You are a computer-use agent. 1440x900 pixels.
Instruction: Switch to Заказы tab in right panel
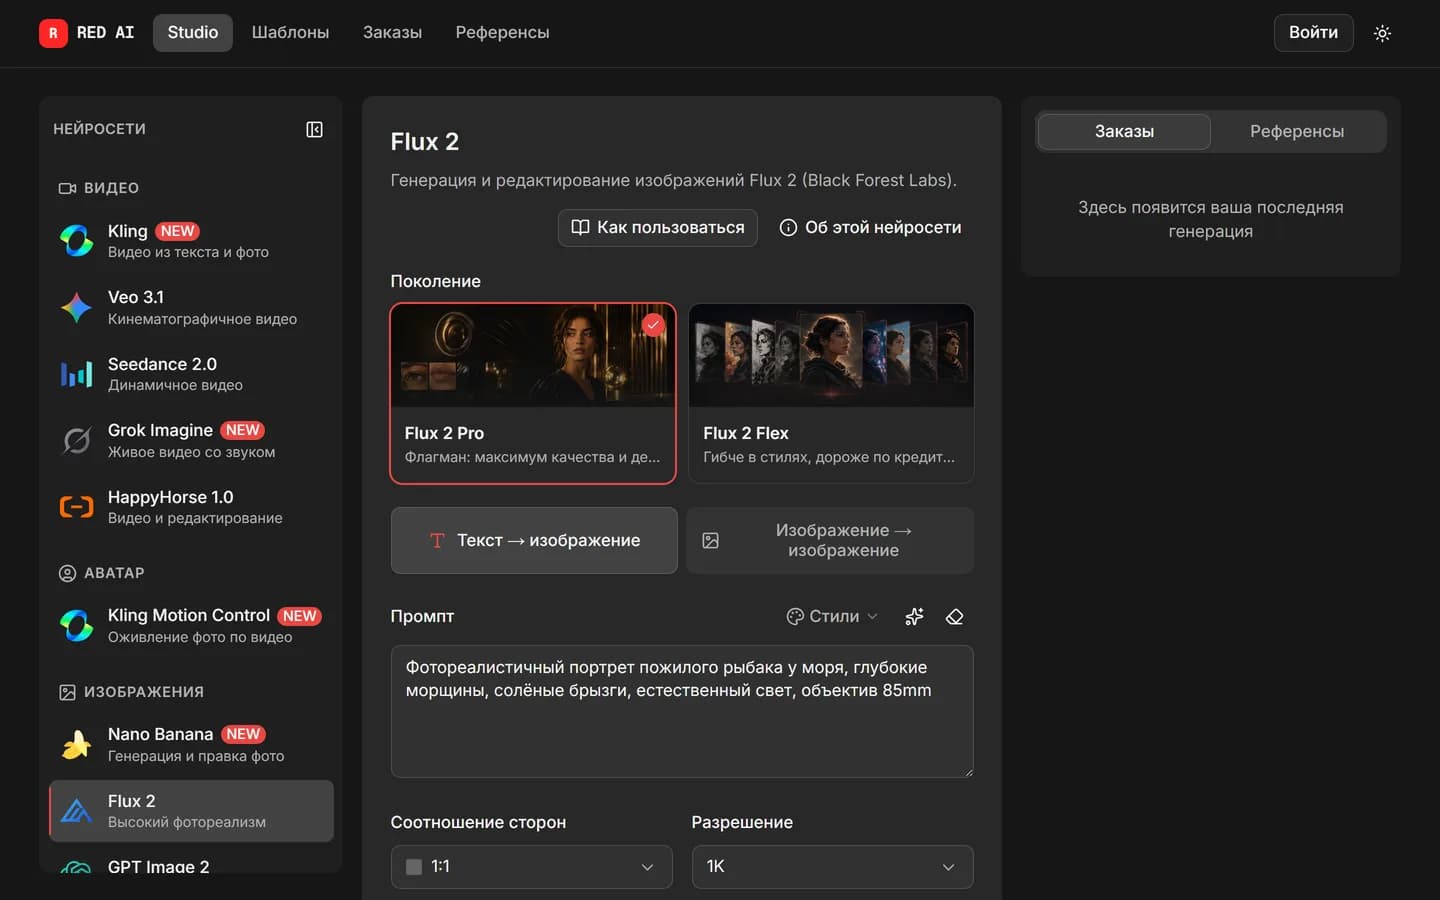pos(1124,131)
